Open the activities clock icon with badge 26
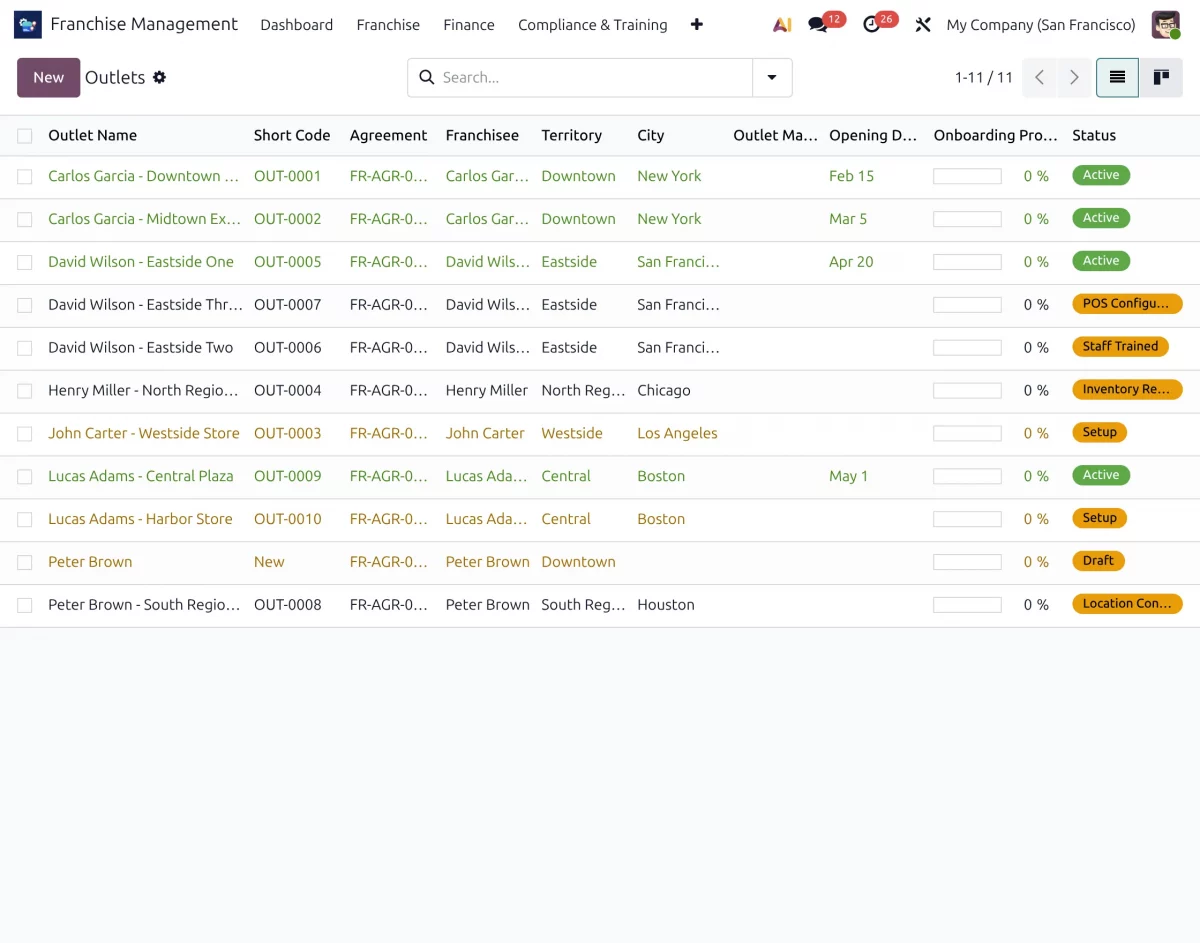This screenshot has width=1200, height=943. (x=872, y=25)
